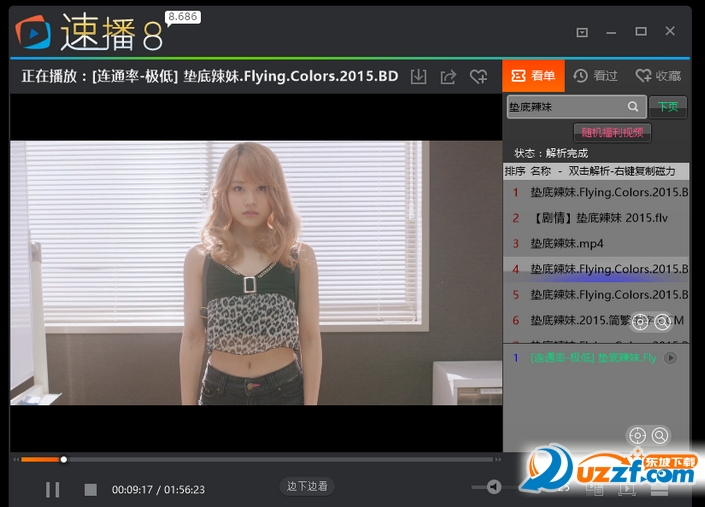Play the [连通率-极低] queue item
This screenshot has width=705, height=507.
pyautogui.click(x=671, y=358)
